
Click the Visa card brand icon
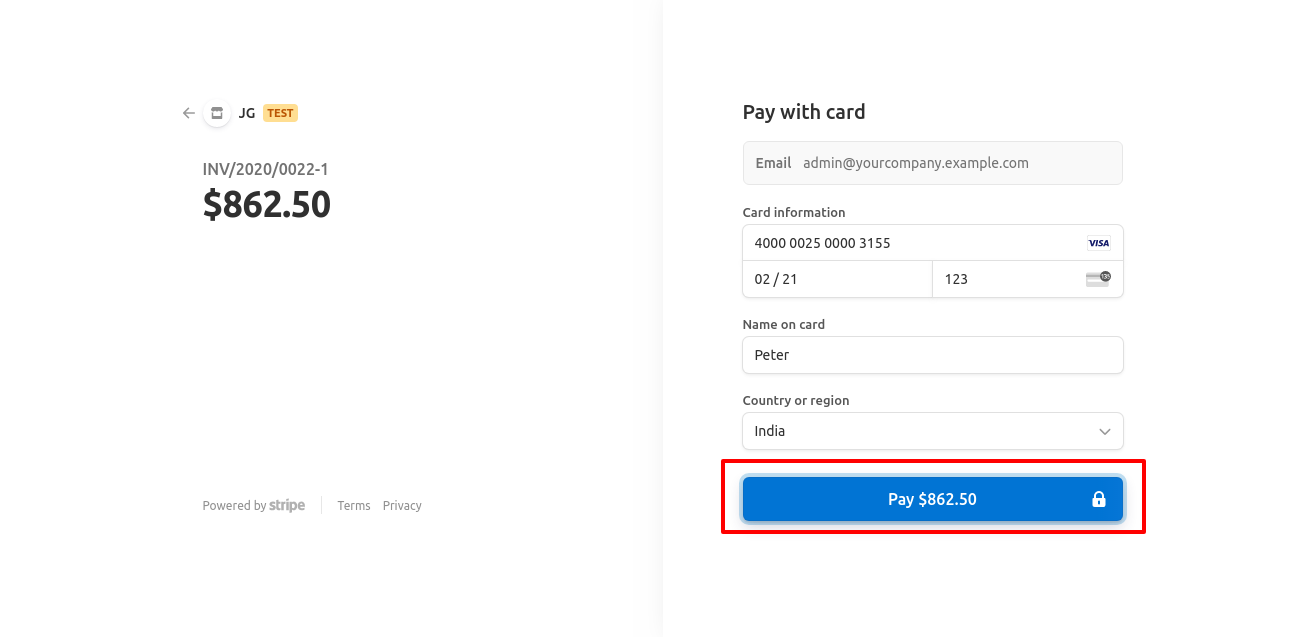(1098, 243)
